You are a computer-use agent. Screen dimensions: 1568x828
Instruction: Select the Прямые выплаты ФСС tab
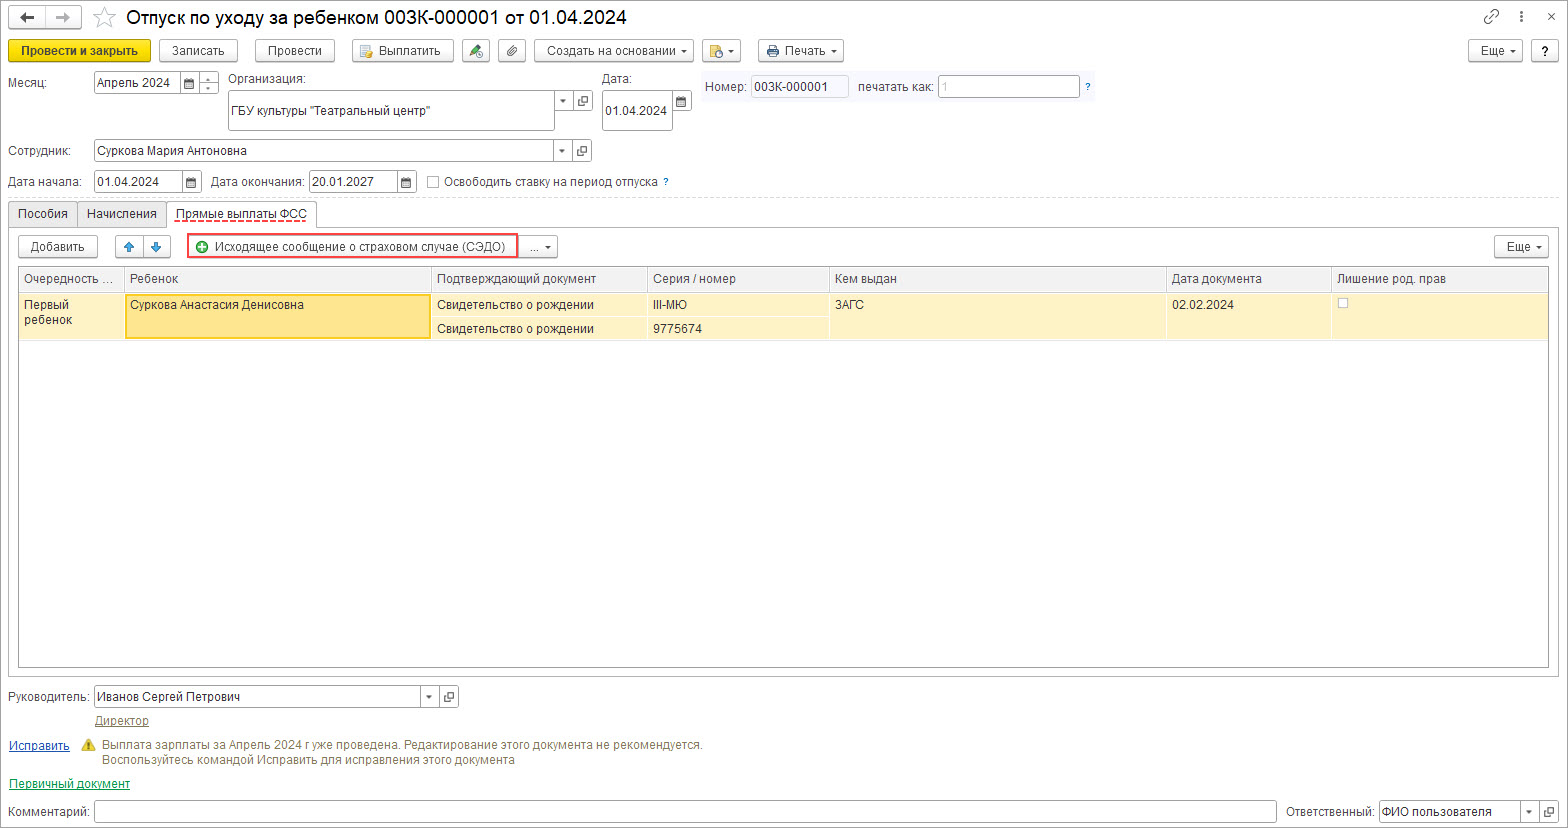(241, 214)
